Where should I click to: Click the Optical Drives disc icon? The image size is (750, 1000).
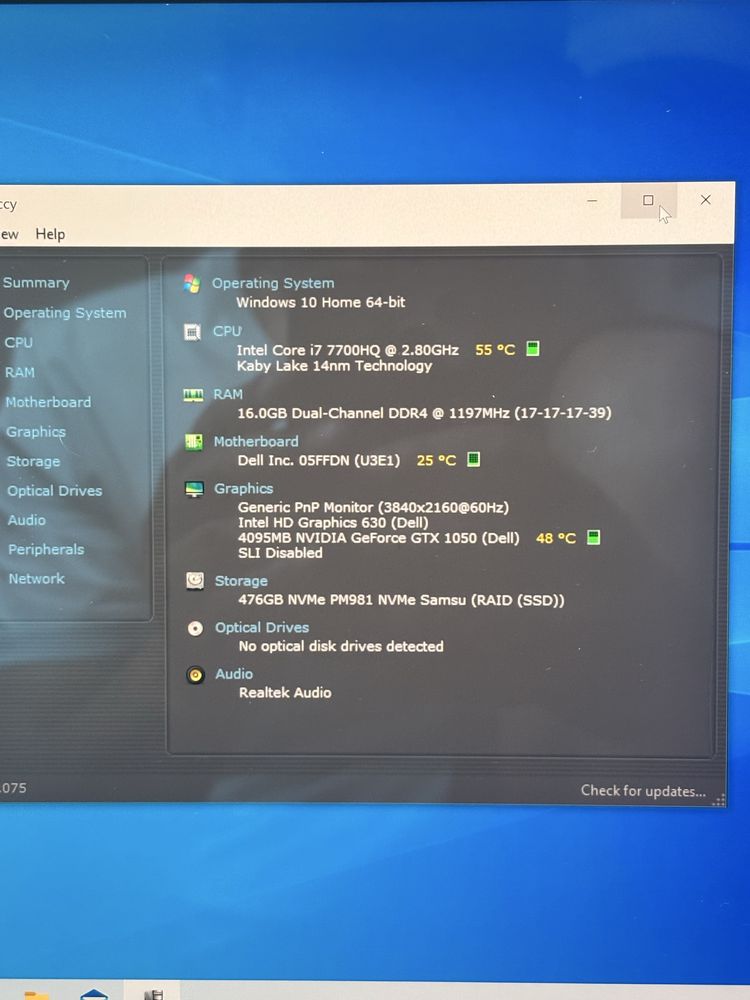point(195,628)
